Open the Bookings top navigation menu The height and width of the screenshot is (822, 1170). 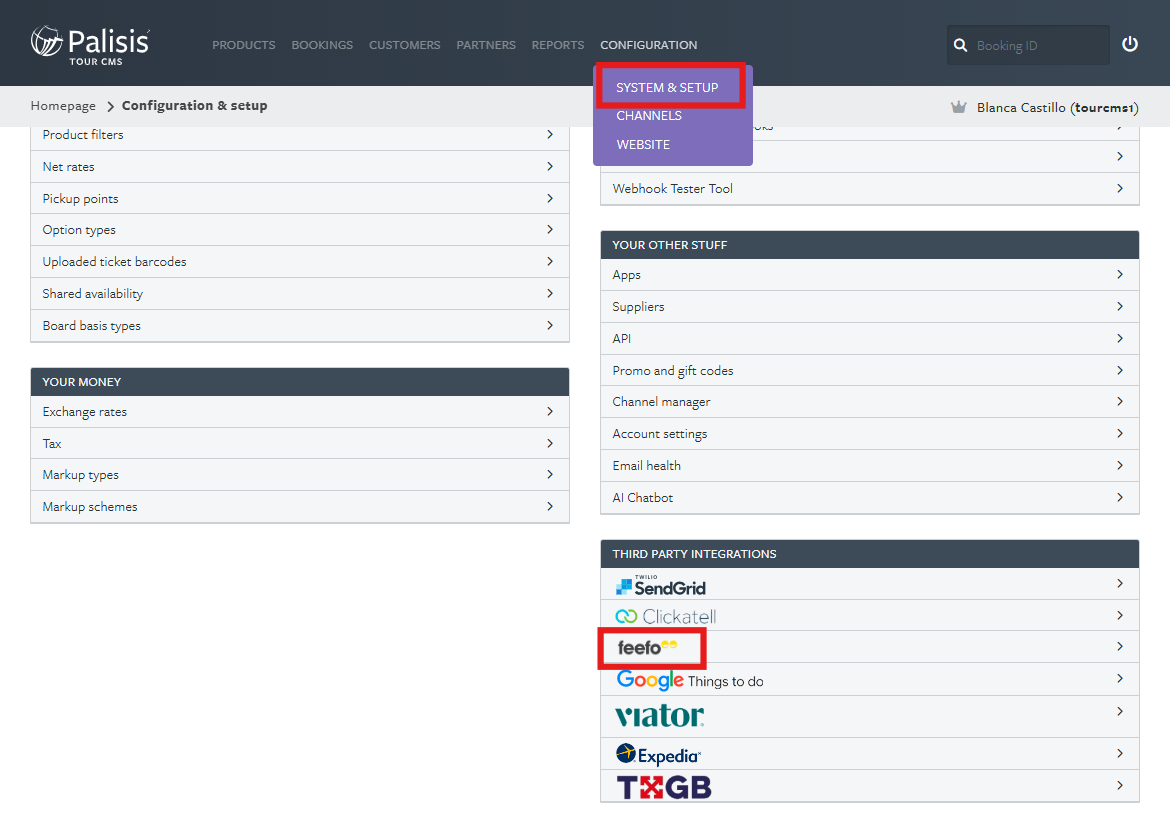tap(322, 45)
